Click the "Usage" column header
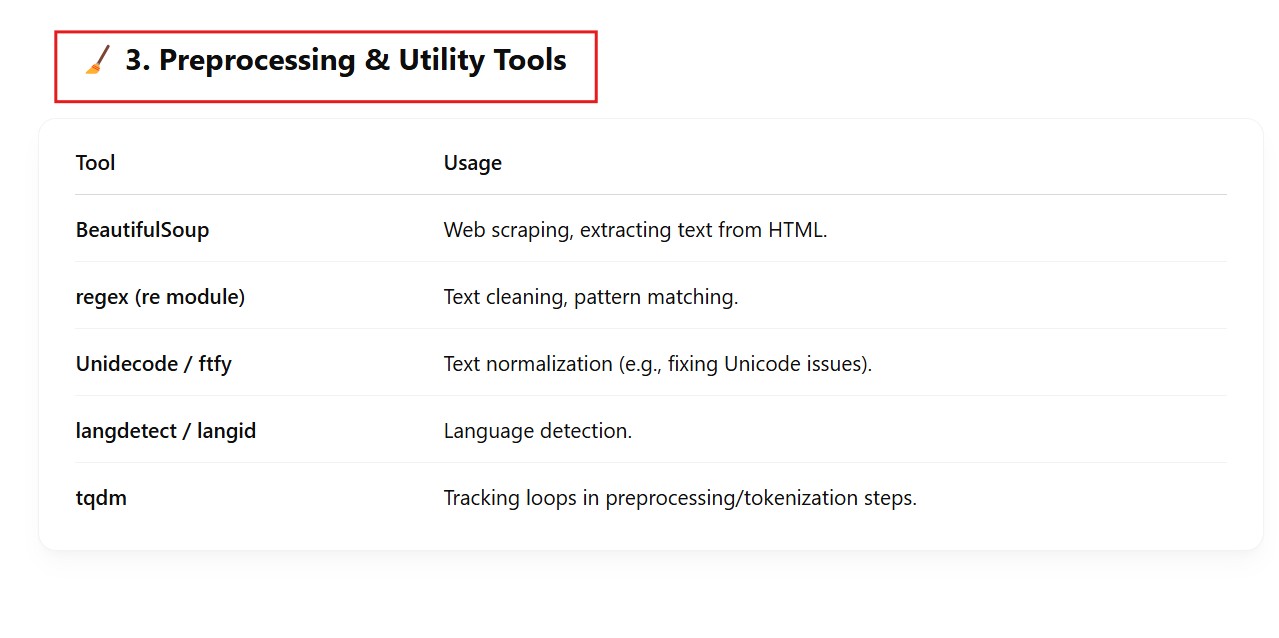The image size is (1279, 638). pyautogui.click(x=472, y=163)
